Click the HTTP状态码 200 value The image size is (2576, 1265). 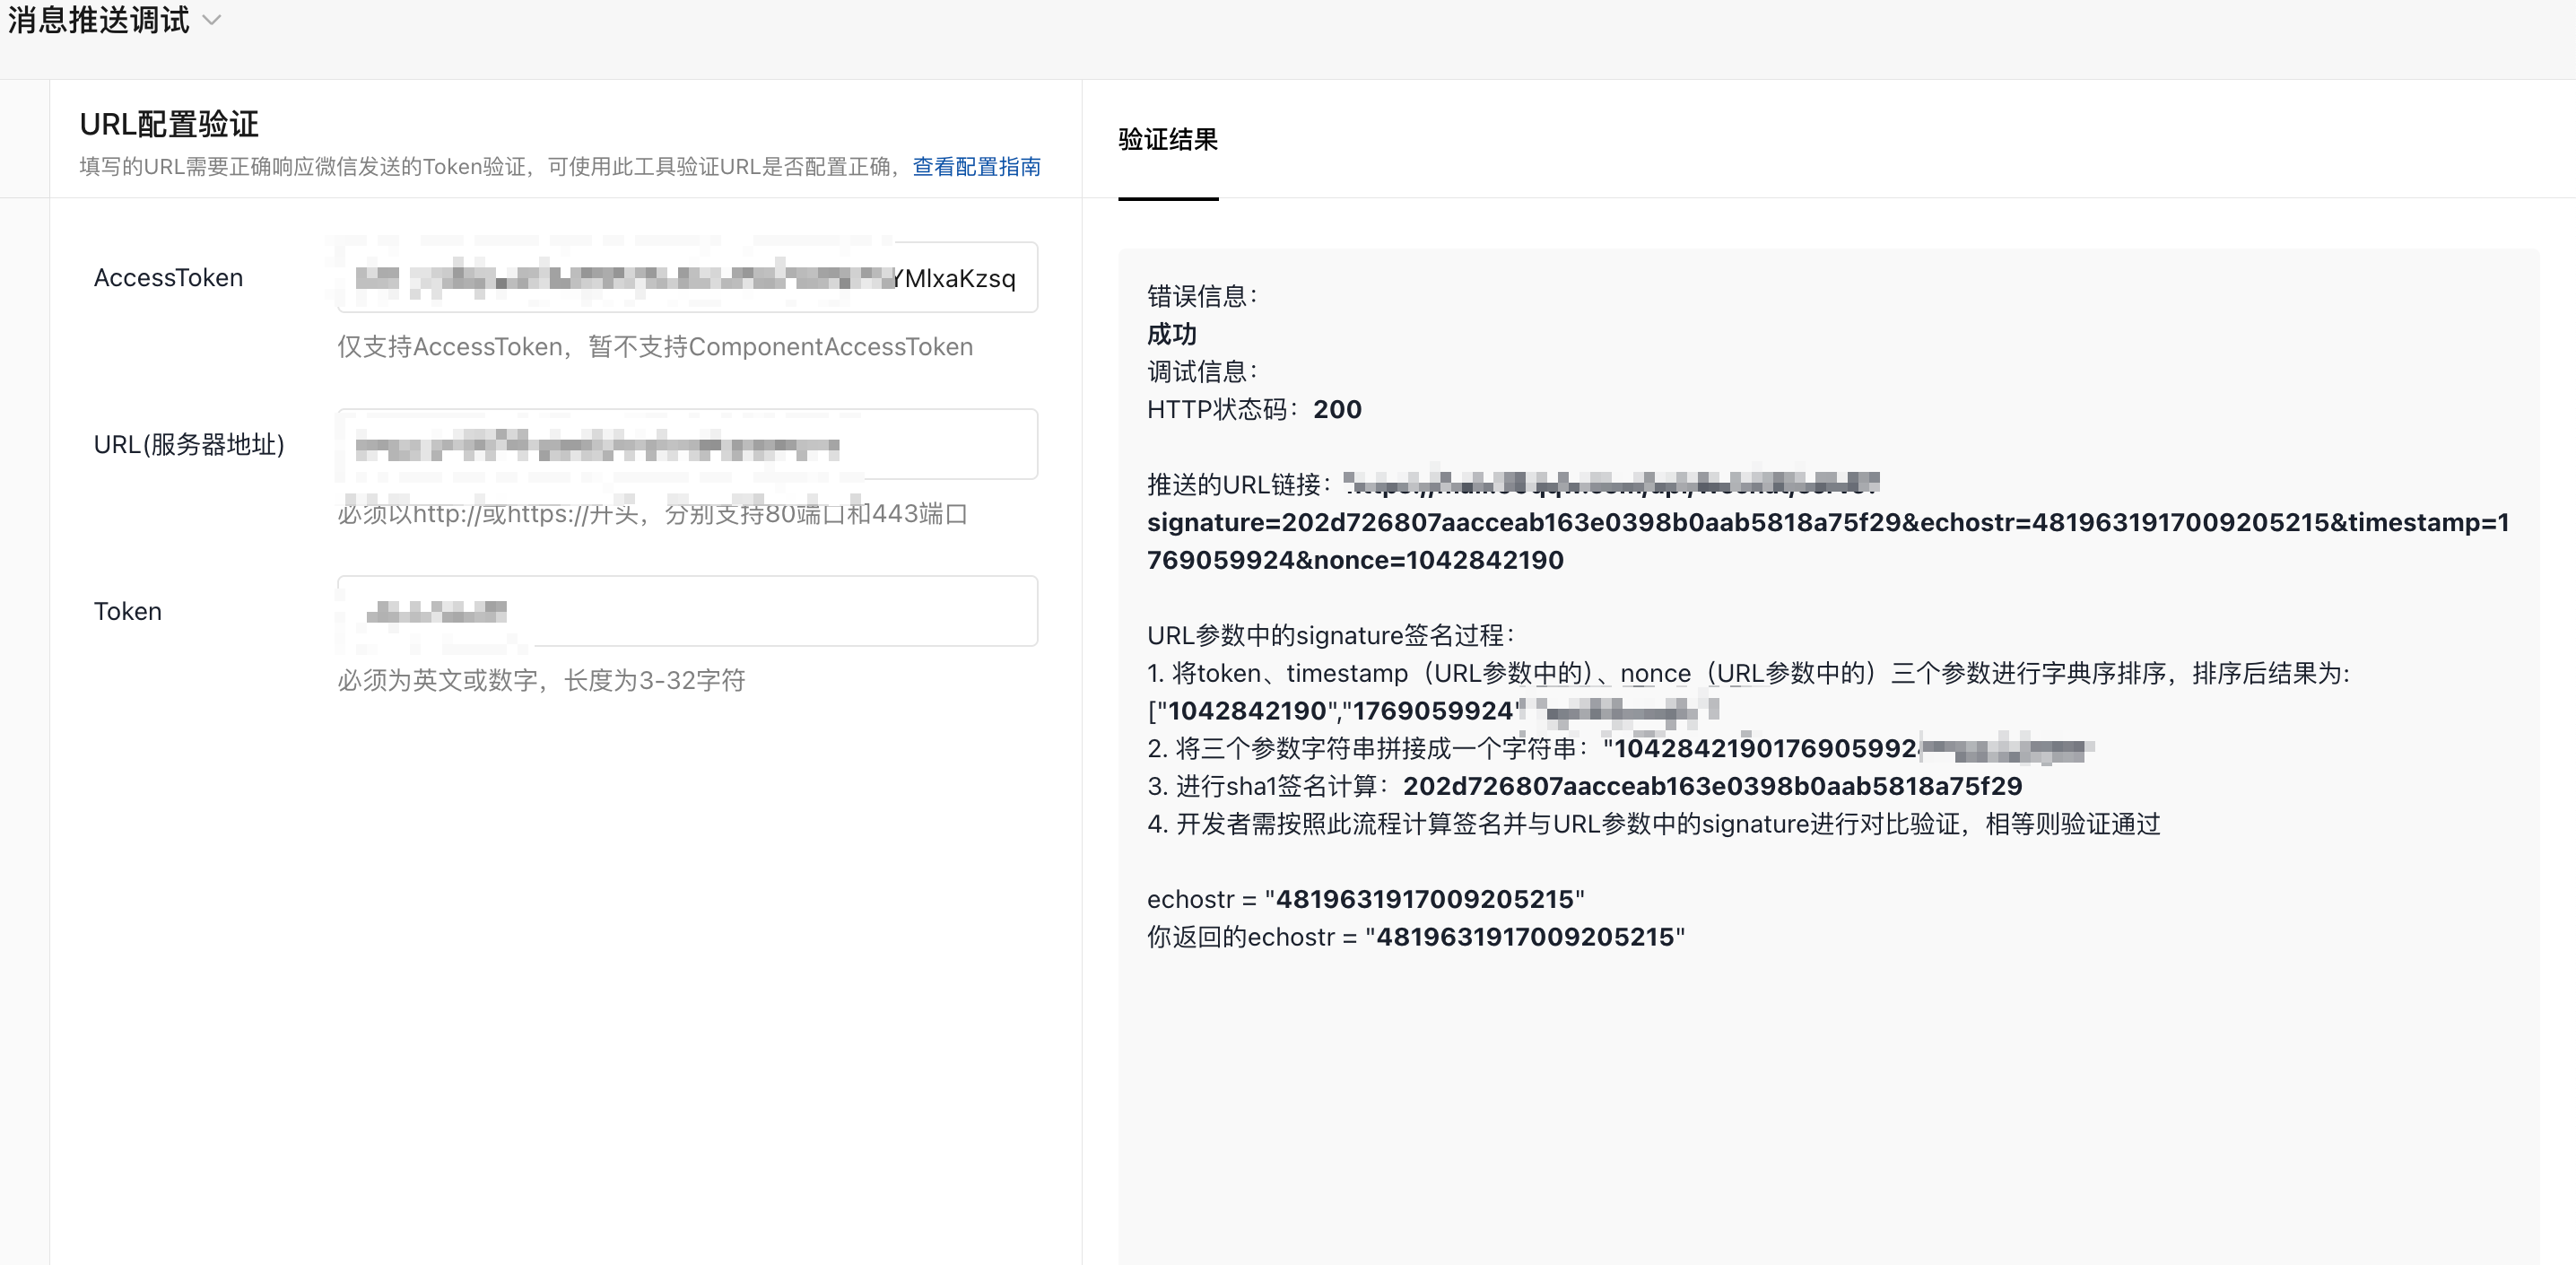point(1337,409)
